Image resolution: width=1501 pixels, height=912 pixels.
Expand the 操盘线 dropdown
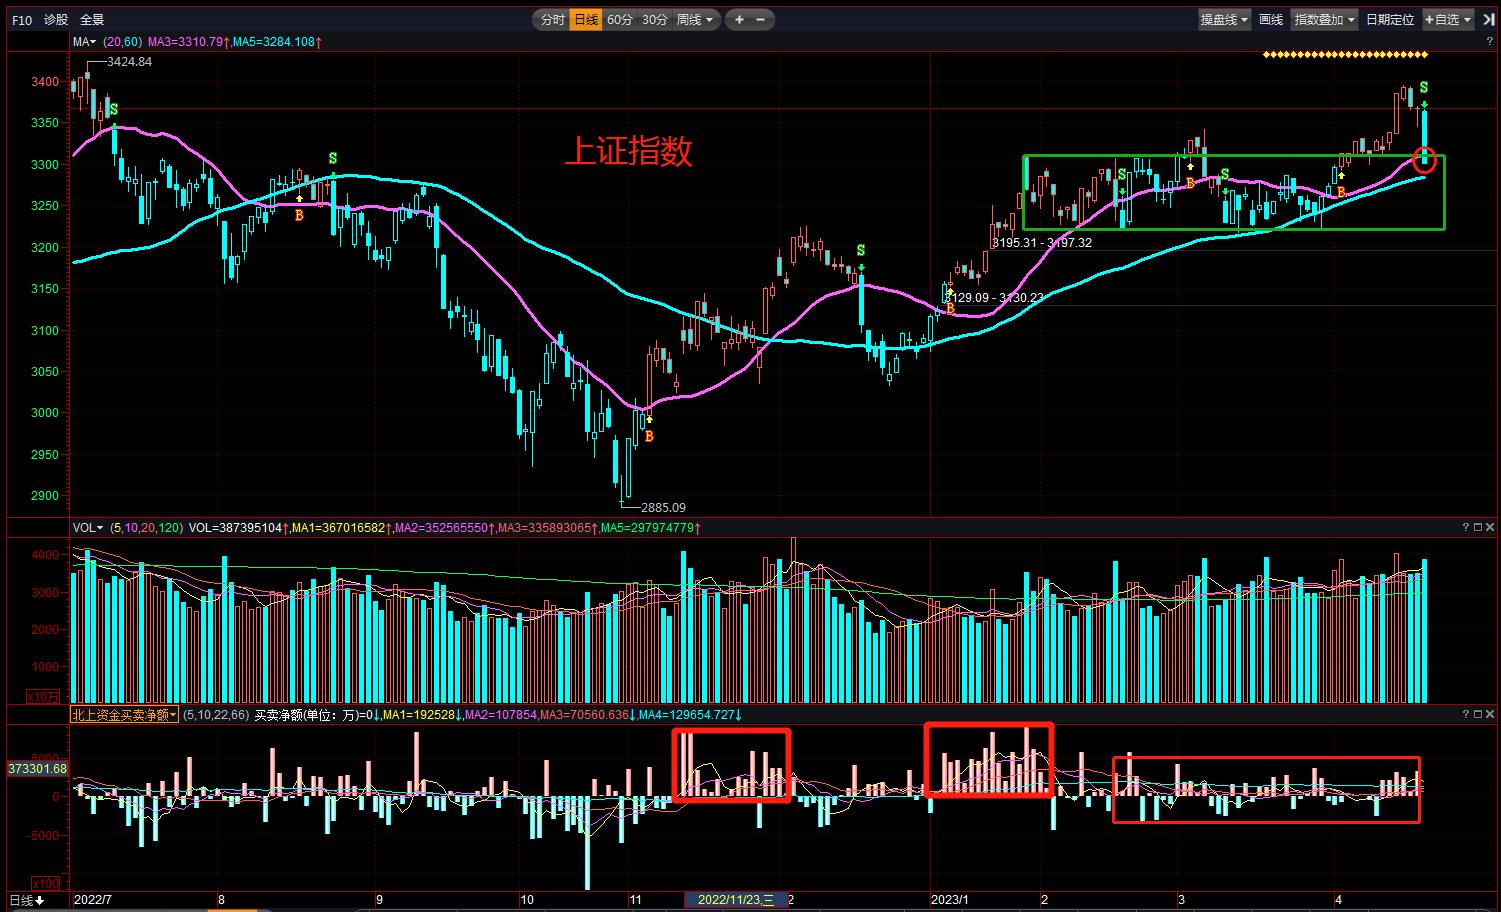1224,20
